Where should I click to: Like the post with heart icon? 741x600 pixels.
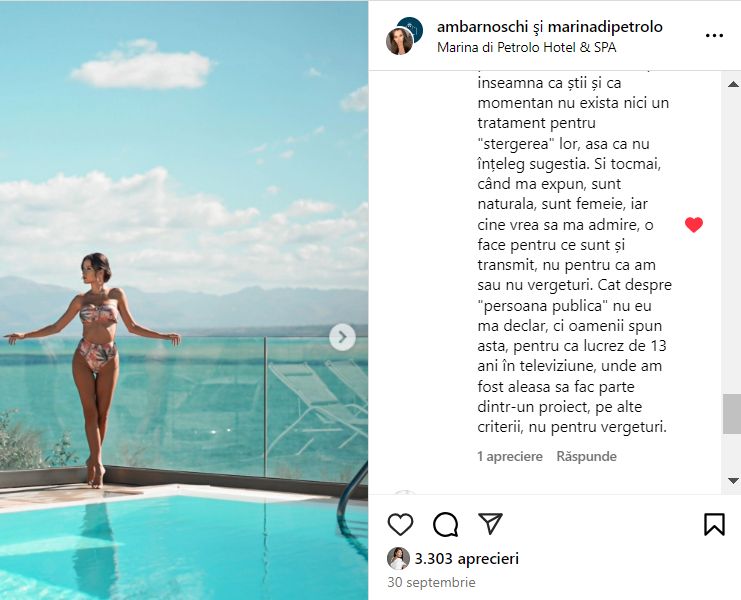click(x=400, y=524)
